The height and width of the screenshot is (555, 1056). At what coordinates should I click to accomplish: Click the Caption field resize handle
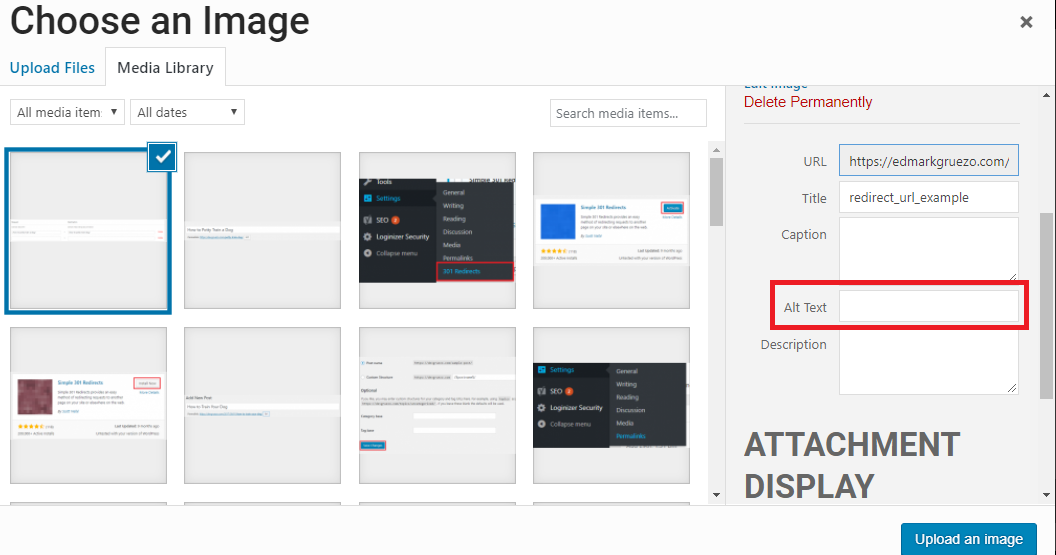1012,275
